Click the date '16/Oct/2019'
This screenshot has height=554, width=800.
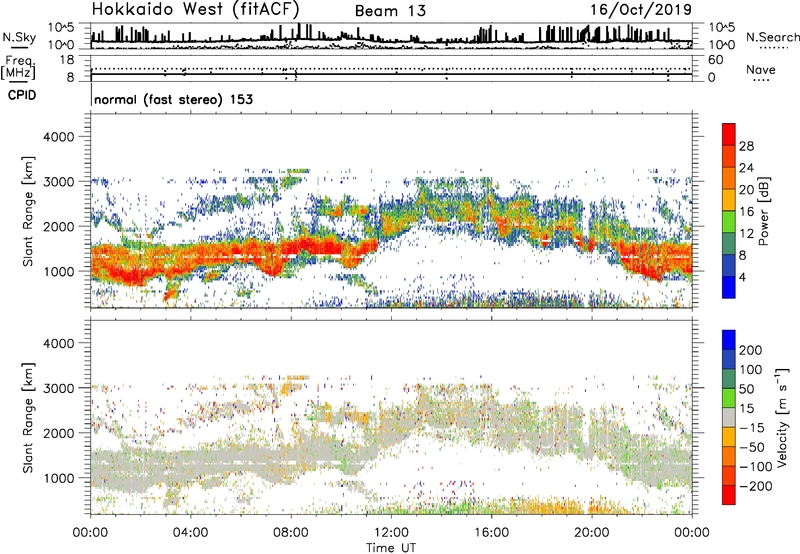click(x=641, y=10)
